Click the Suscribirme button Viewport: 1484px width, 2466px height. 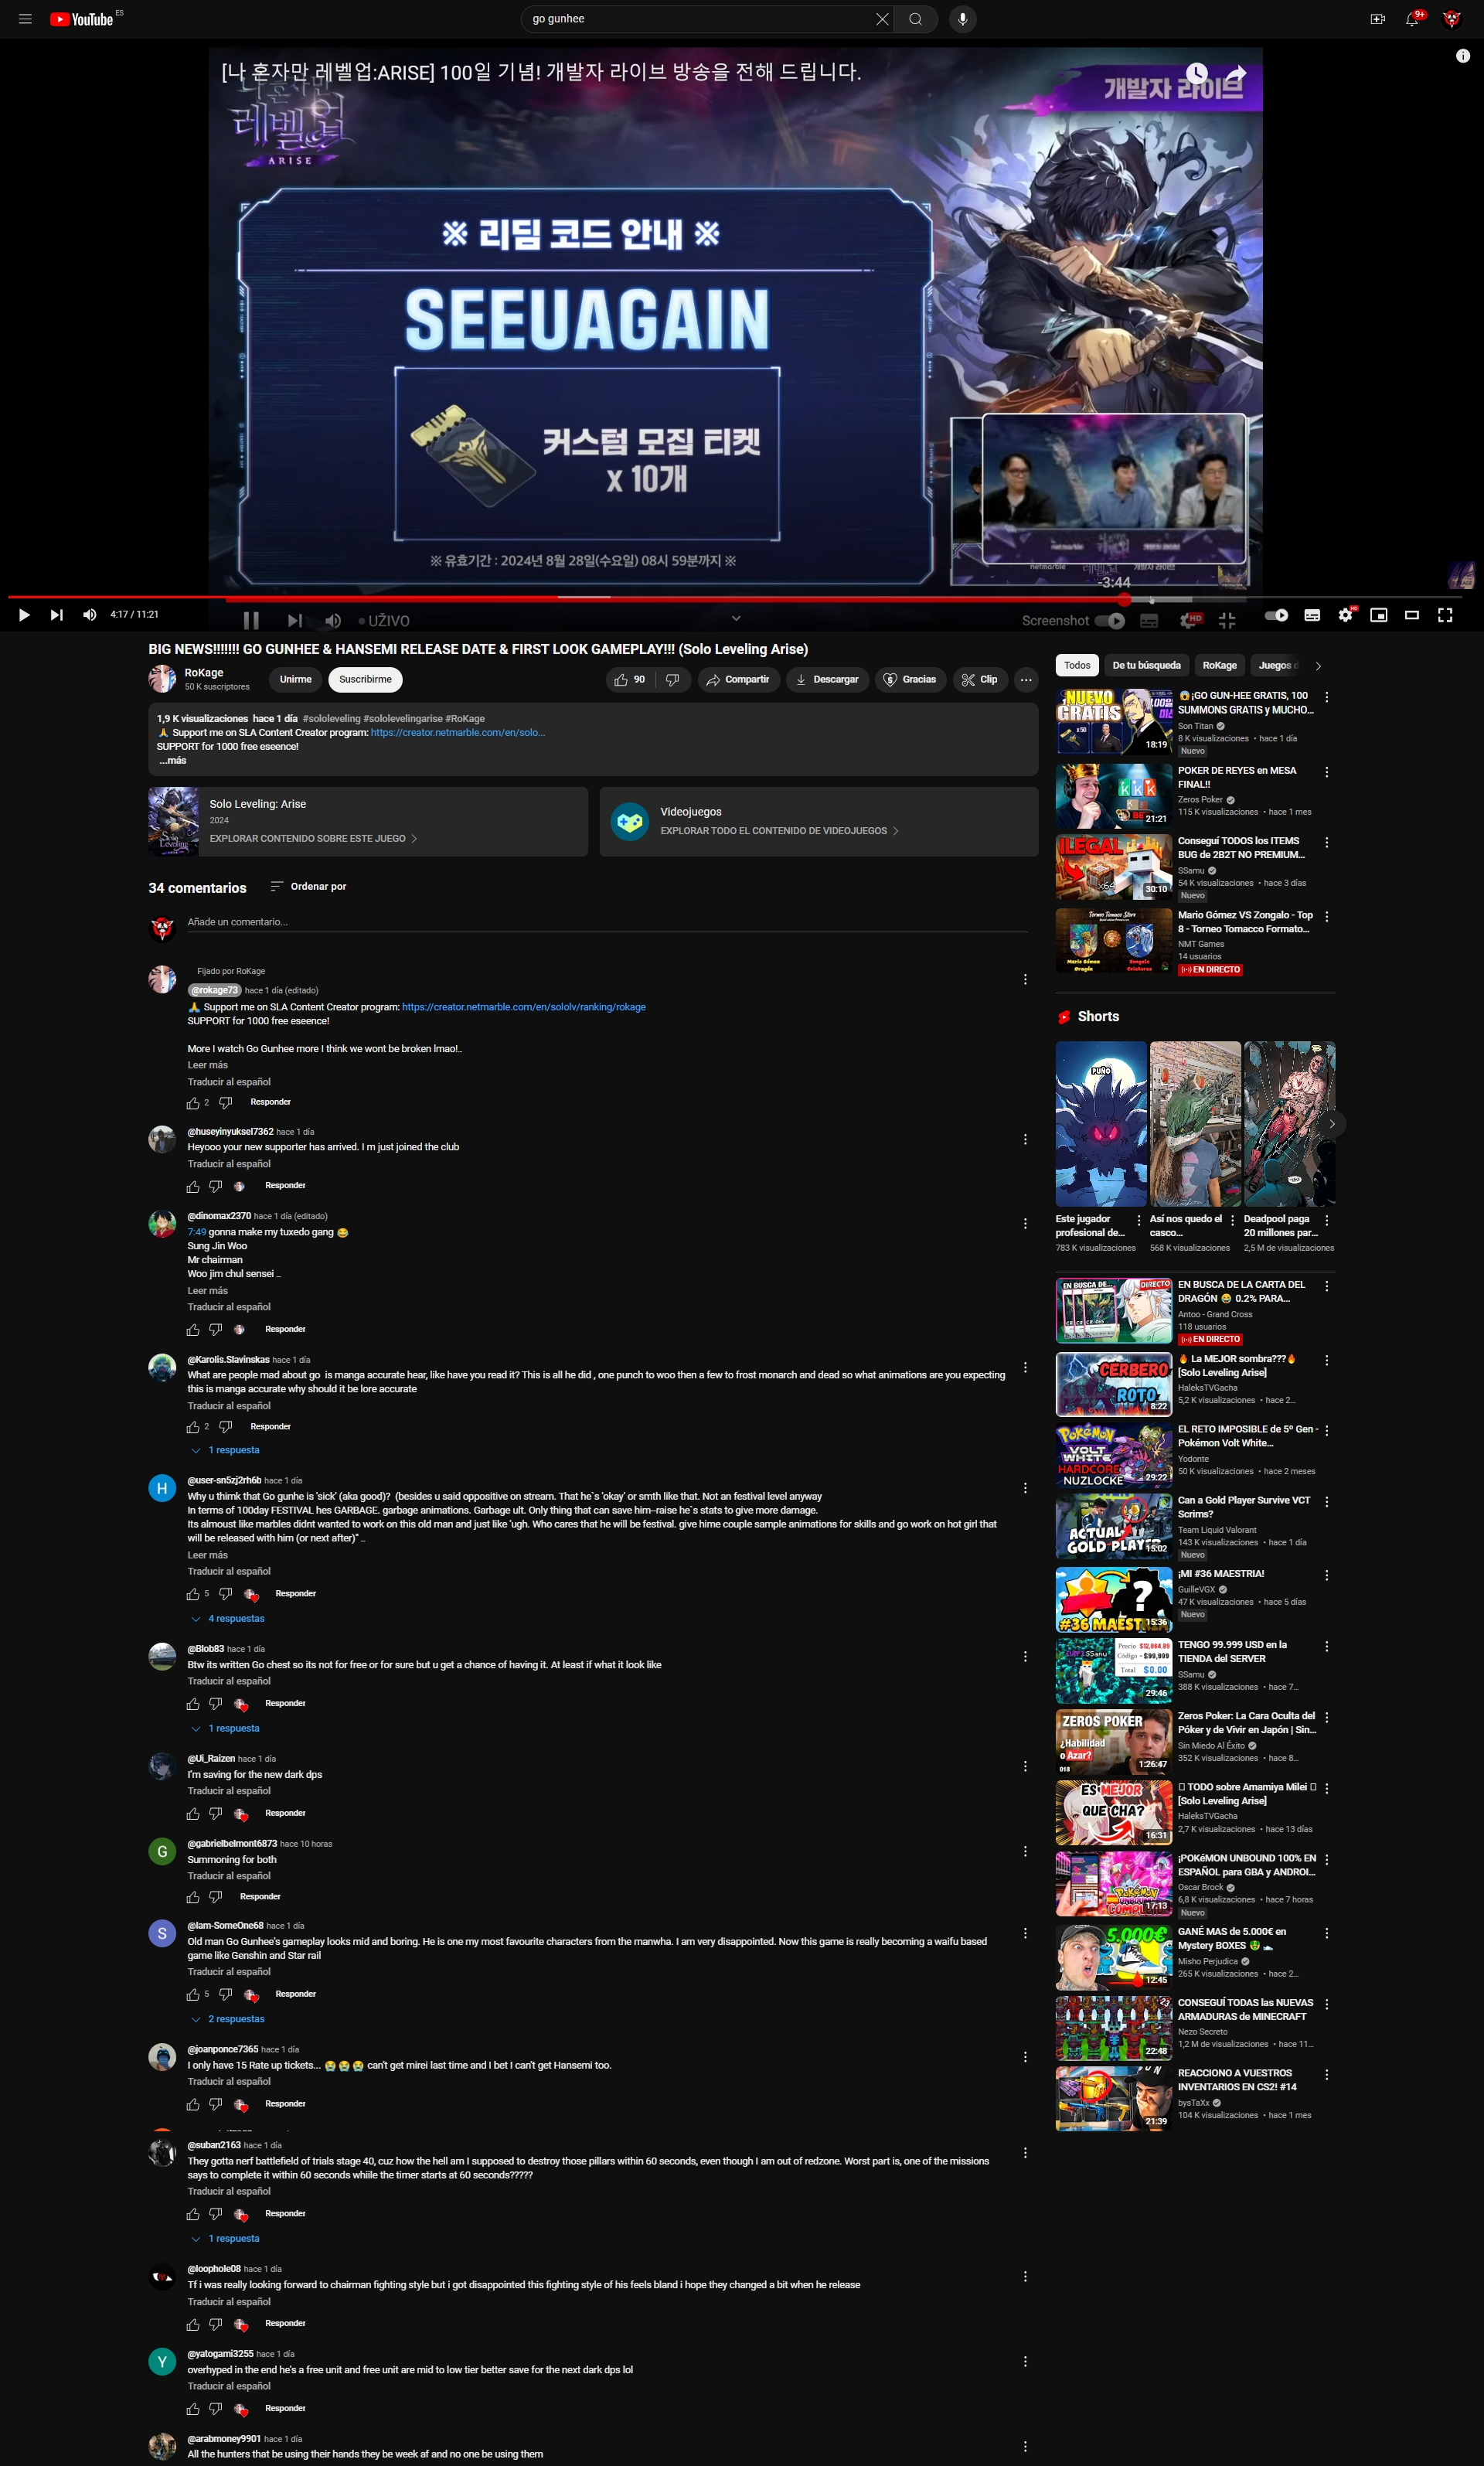(365, 680)
